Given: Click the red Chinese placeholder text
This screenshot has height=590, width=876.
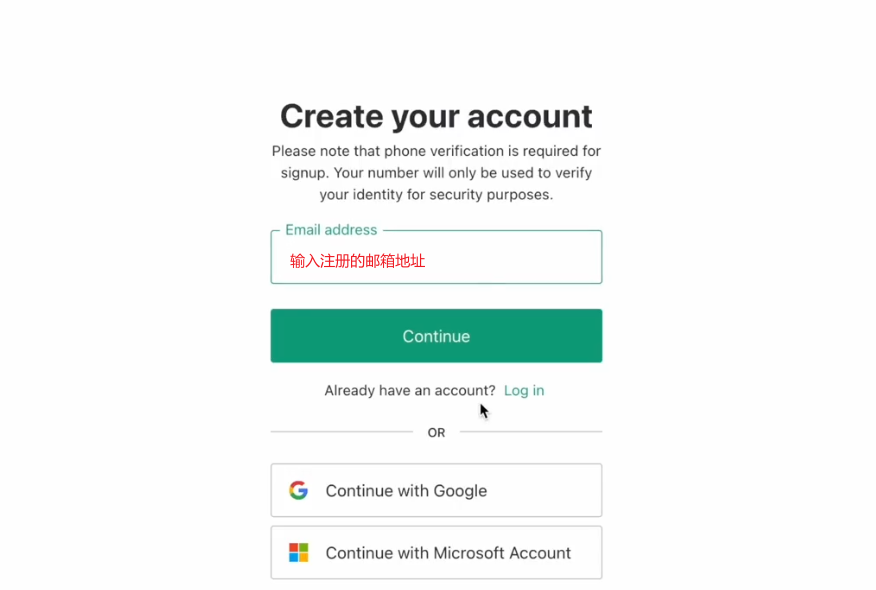Looking at the screenshot, I should pyautogui.click(x=357, y=261).
